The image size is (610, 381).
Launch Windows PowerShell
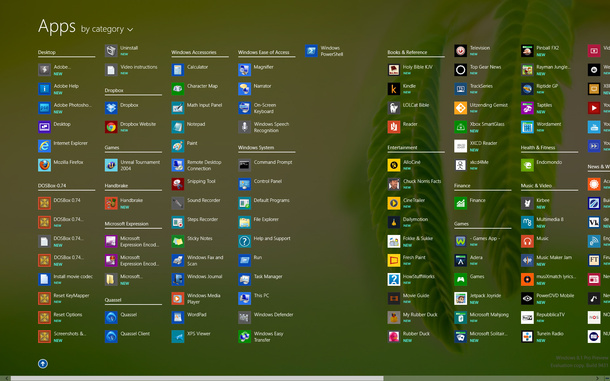coord(324,51)
